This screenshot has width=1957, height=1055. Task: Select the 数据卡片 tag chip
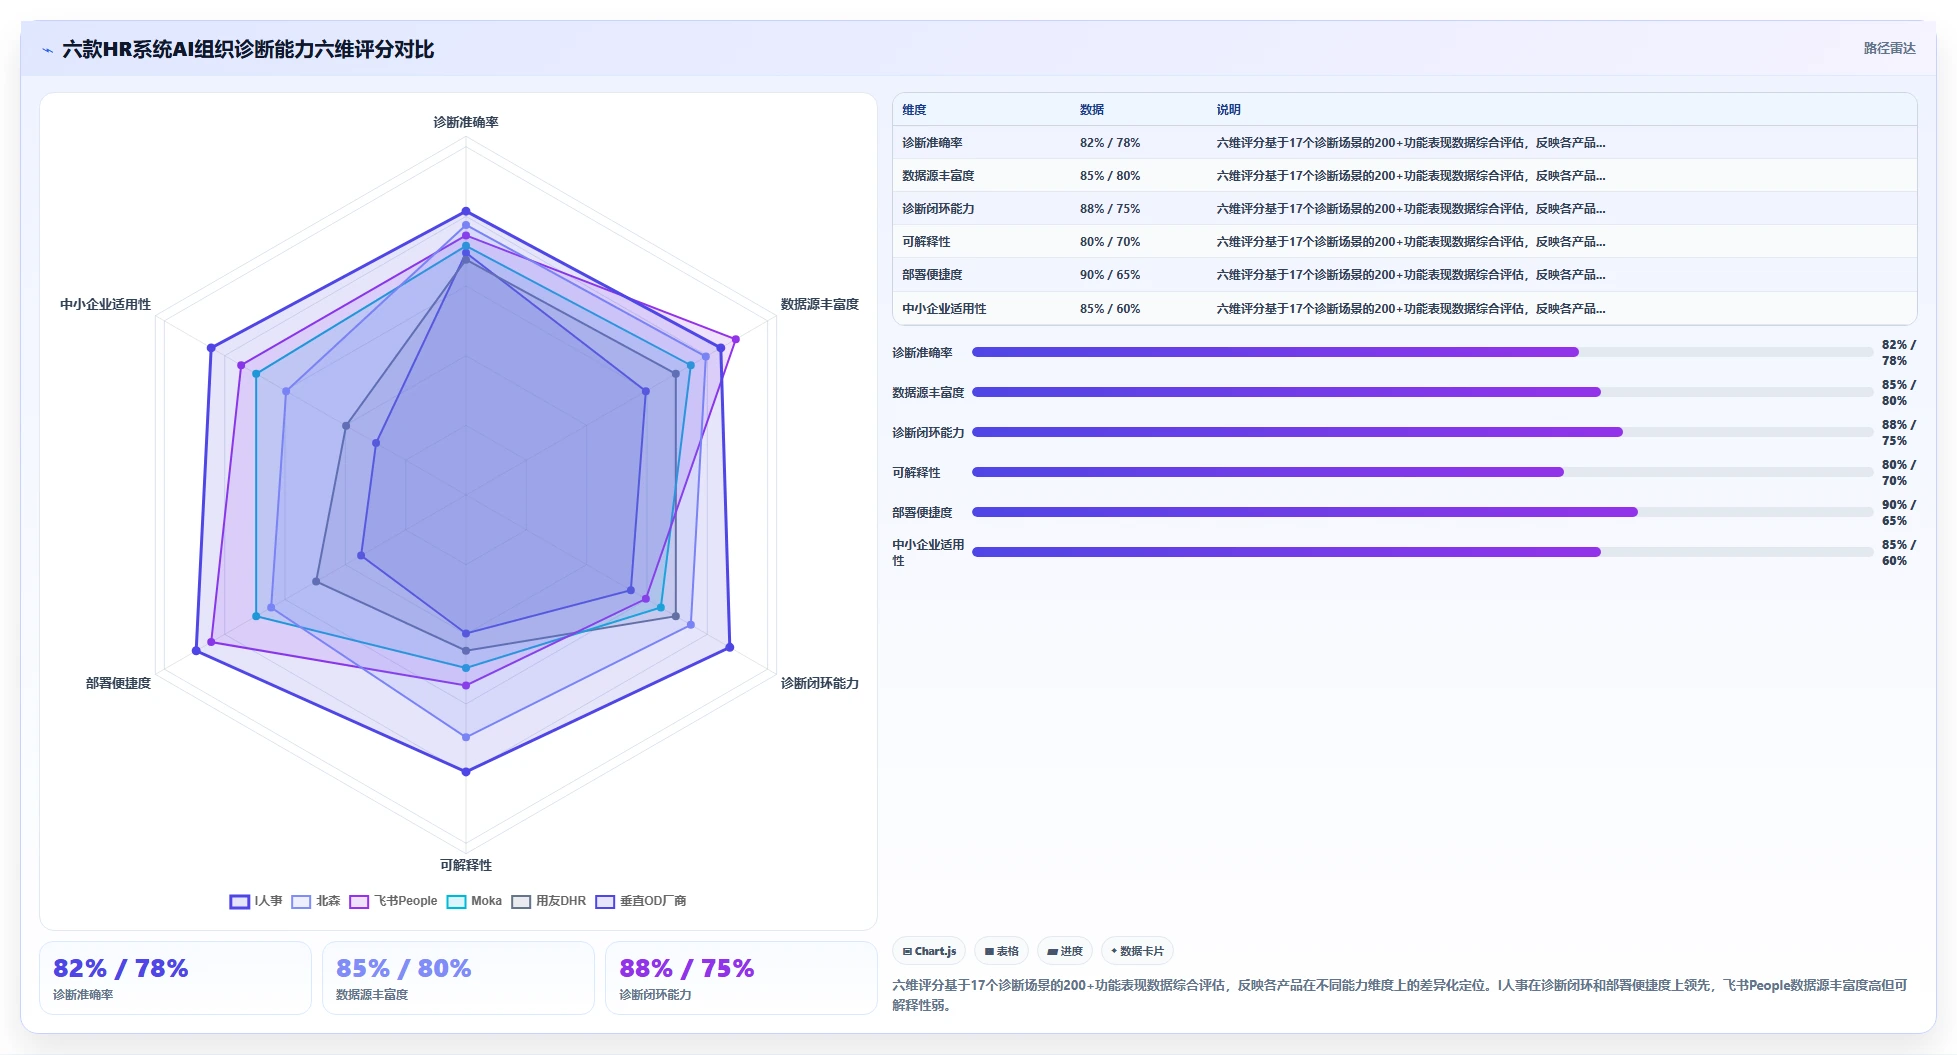1137,951
